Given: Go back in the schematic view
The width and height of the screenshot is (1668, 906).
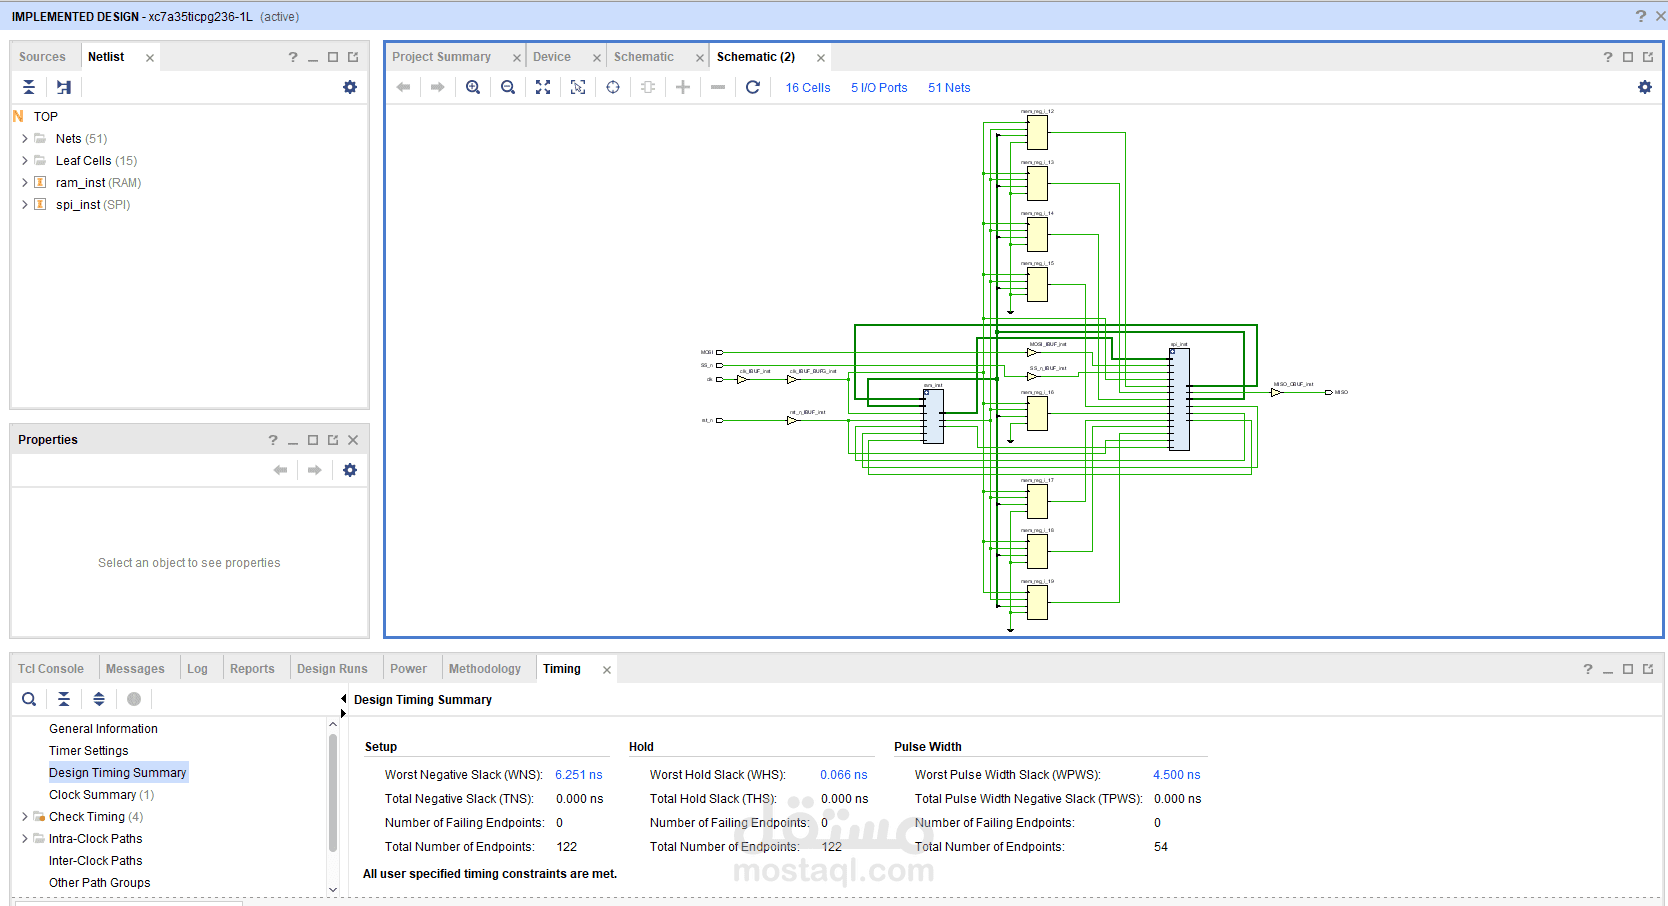Looking at the screenshot, I should pos(403,87).
